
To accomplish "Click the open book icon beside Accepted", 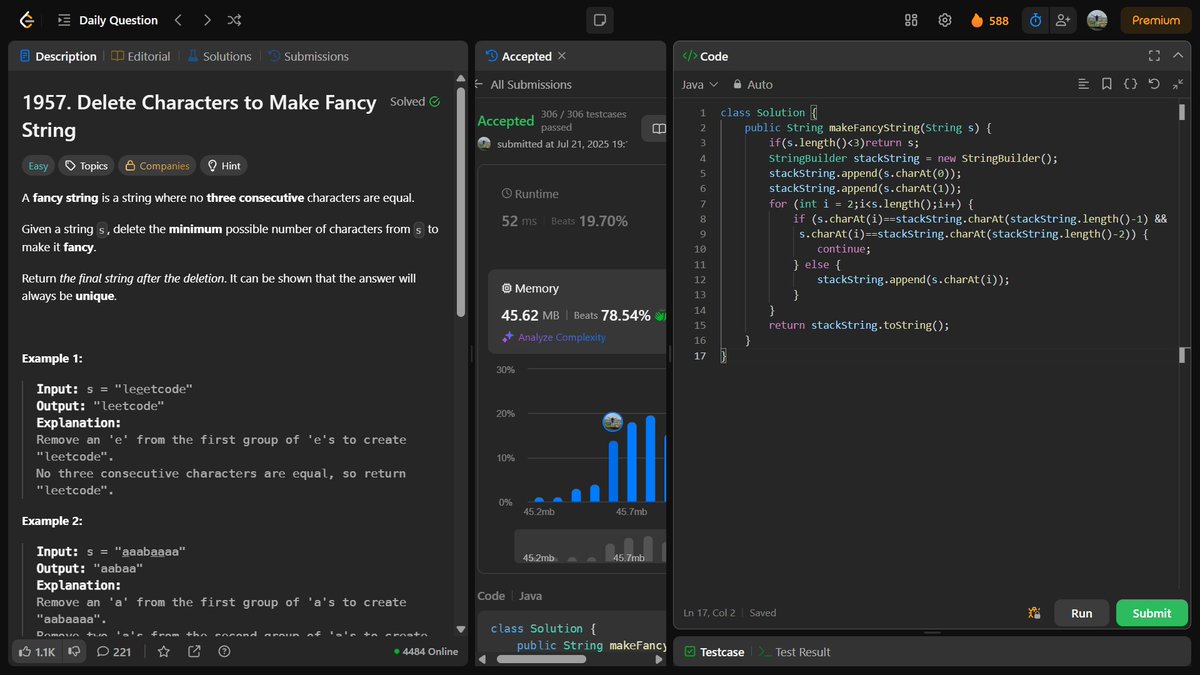I will (659, 129).
